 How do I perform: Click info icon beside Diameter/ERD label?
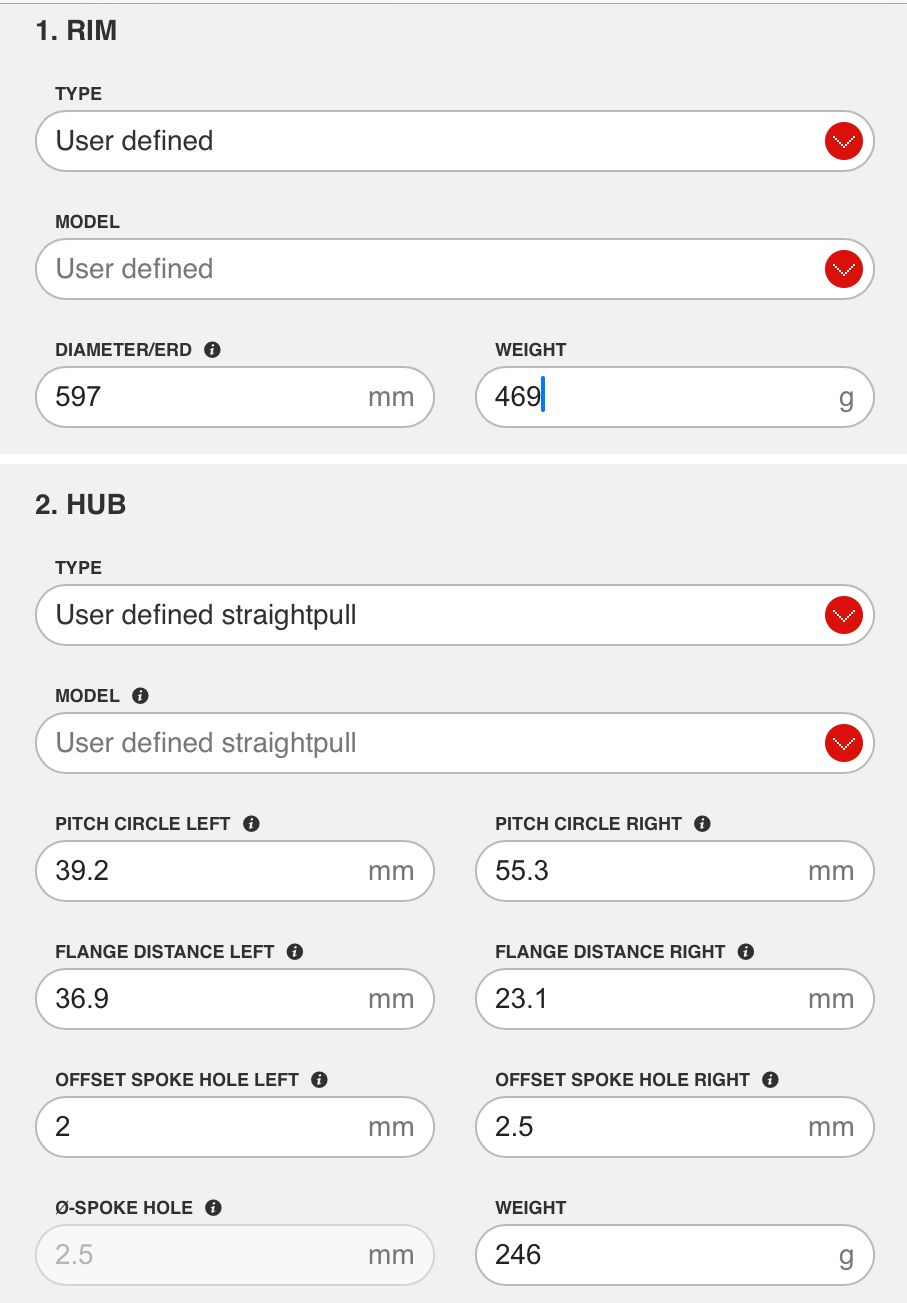212,350
